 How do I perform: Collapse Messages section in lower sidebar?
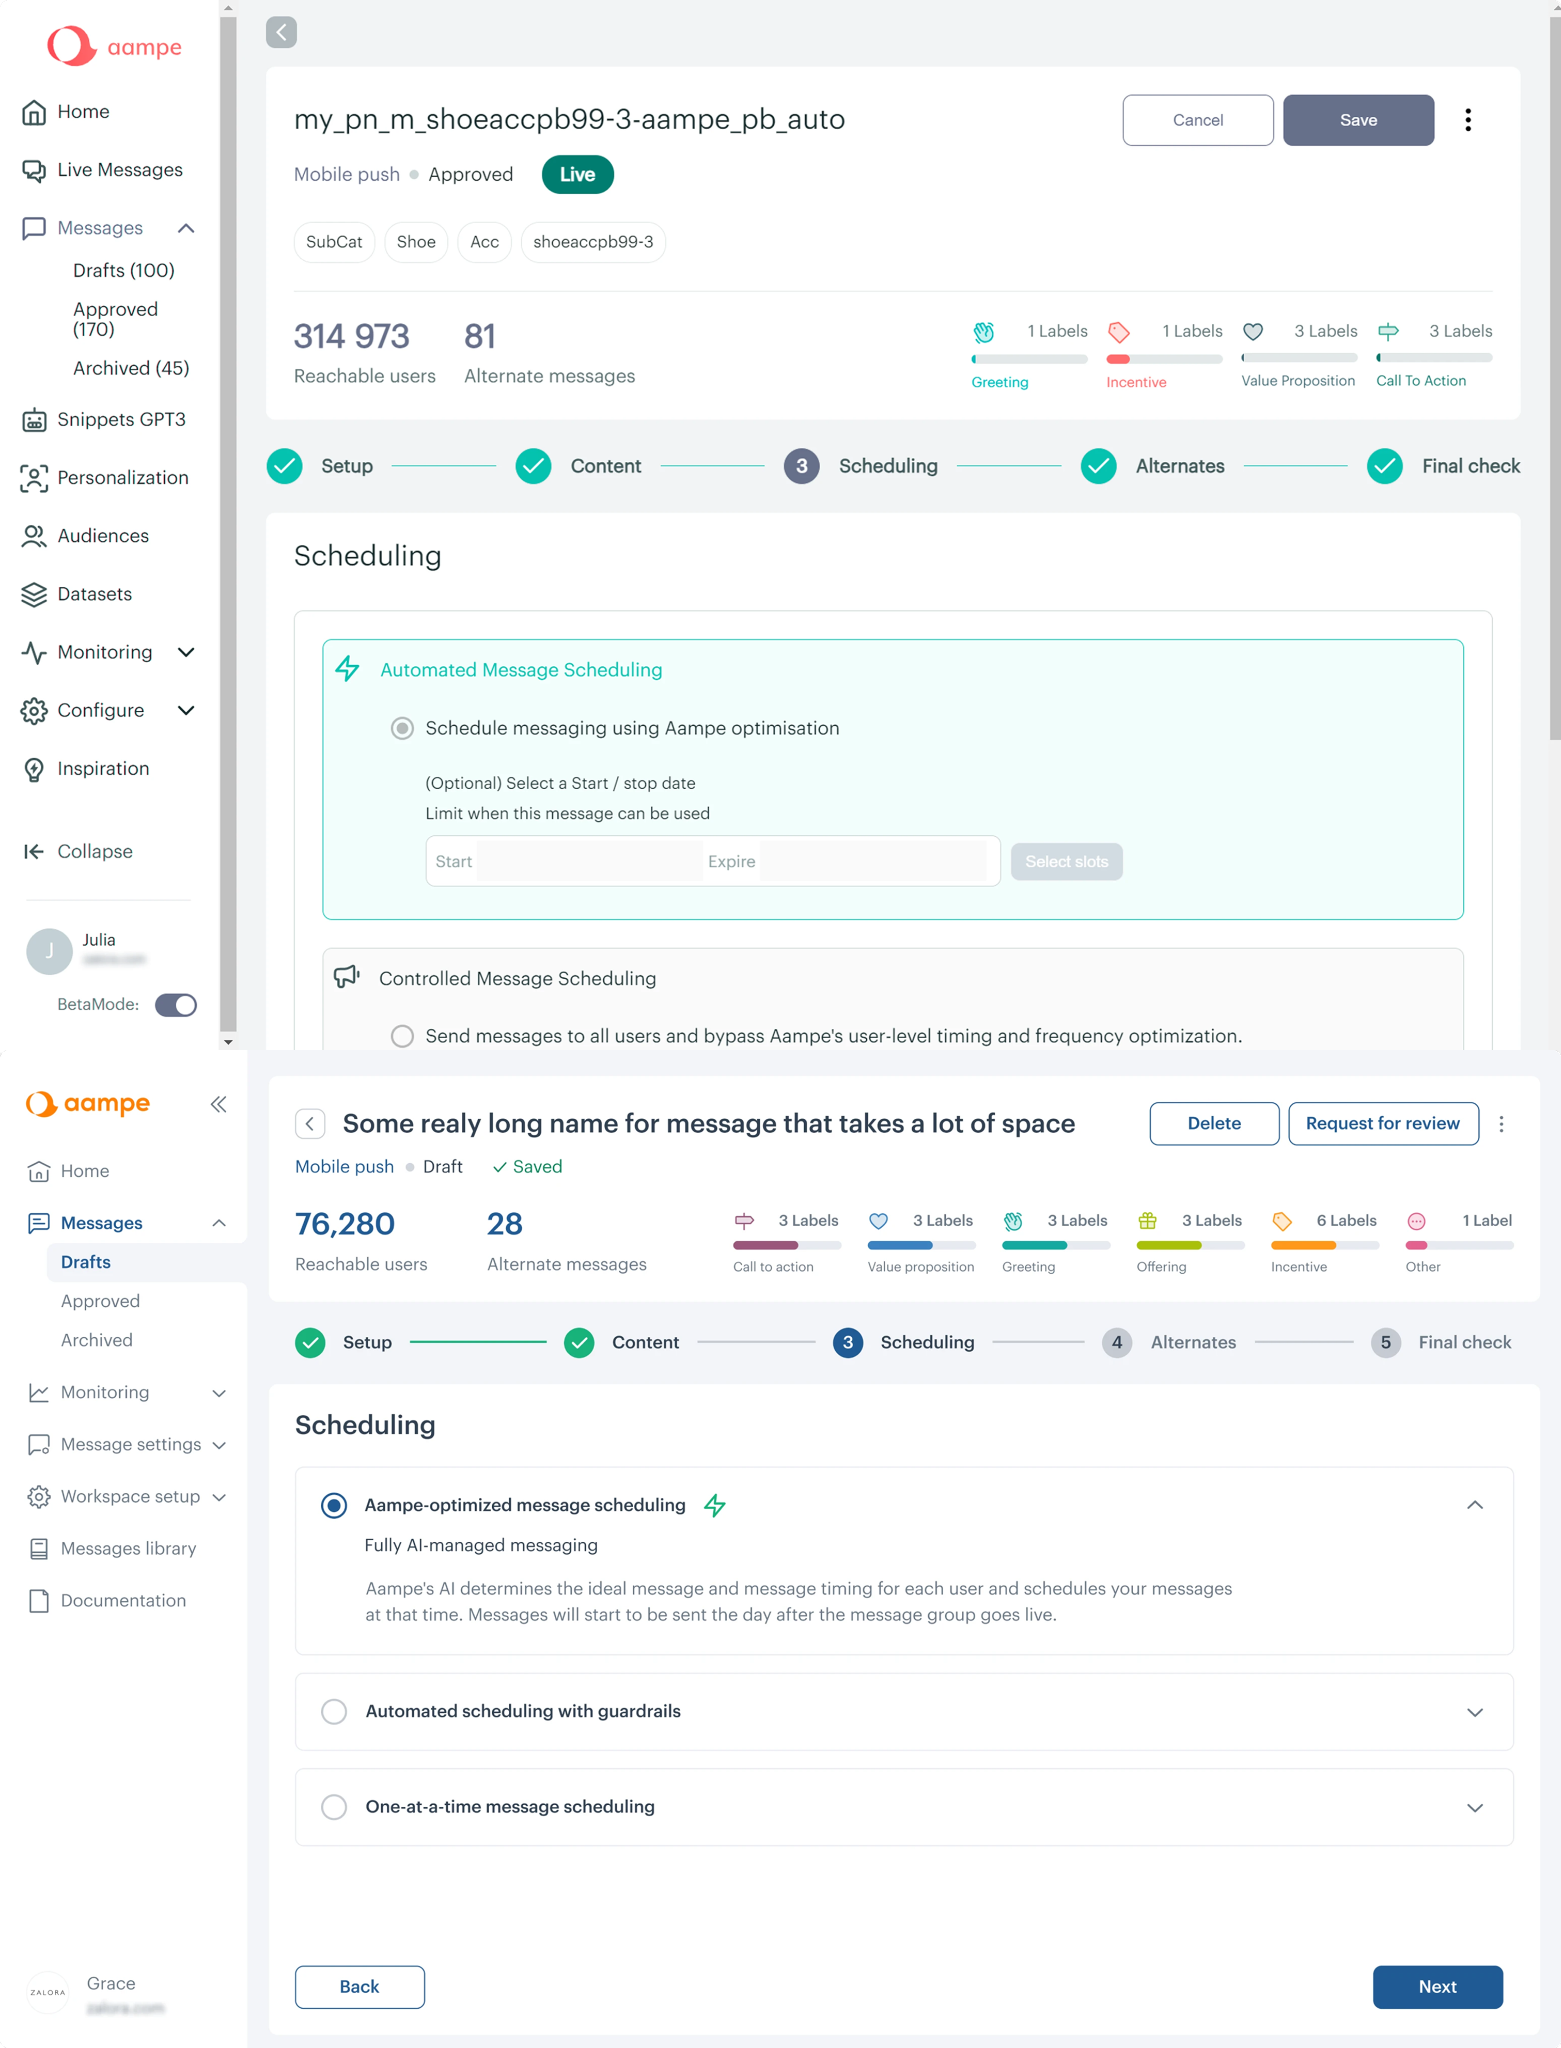click(x=219, y=1223)
